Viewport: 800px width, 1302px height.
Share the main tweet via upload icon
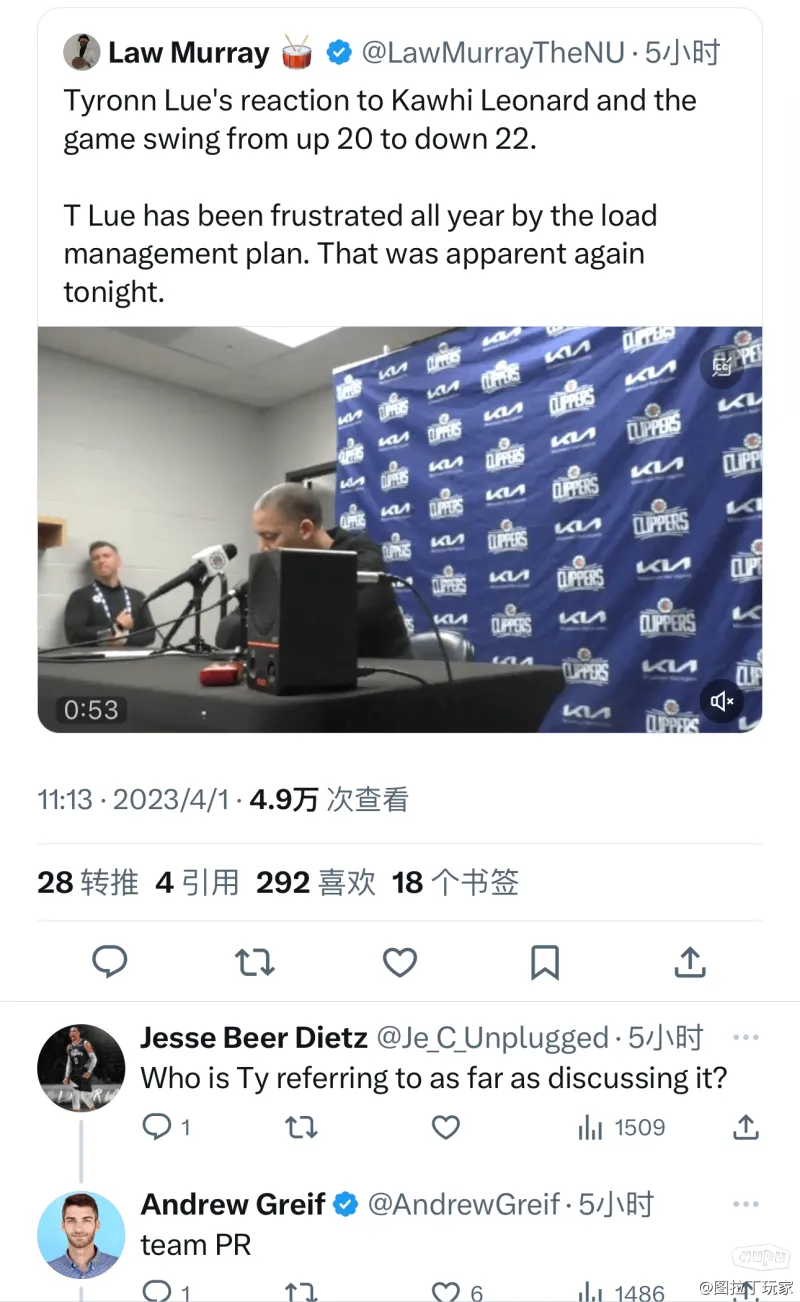[690, 962]
